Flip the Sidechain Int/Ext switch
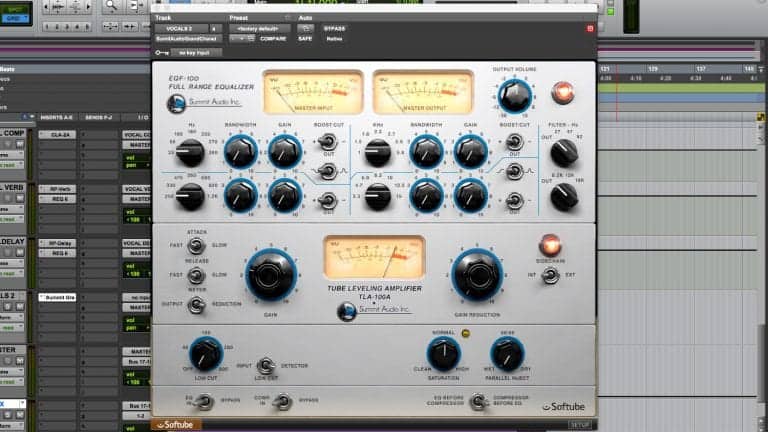Screen dimensions: 768x432 [550, 276]
